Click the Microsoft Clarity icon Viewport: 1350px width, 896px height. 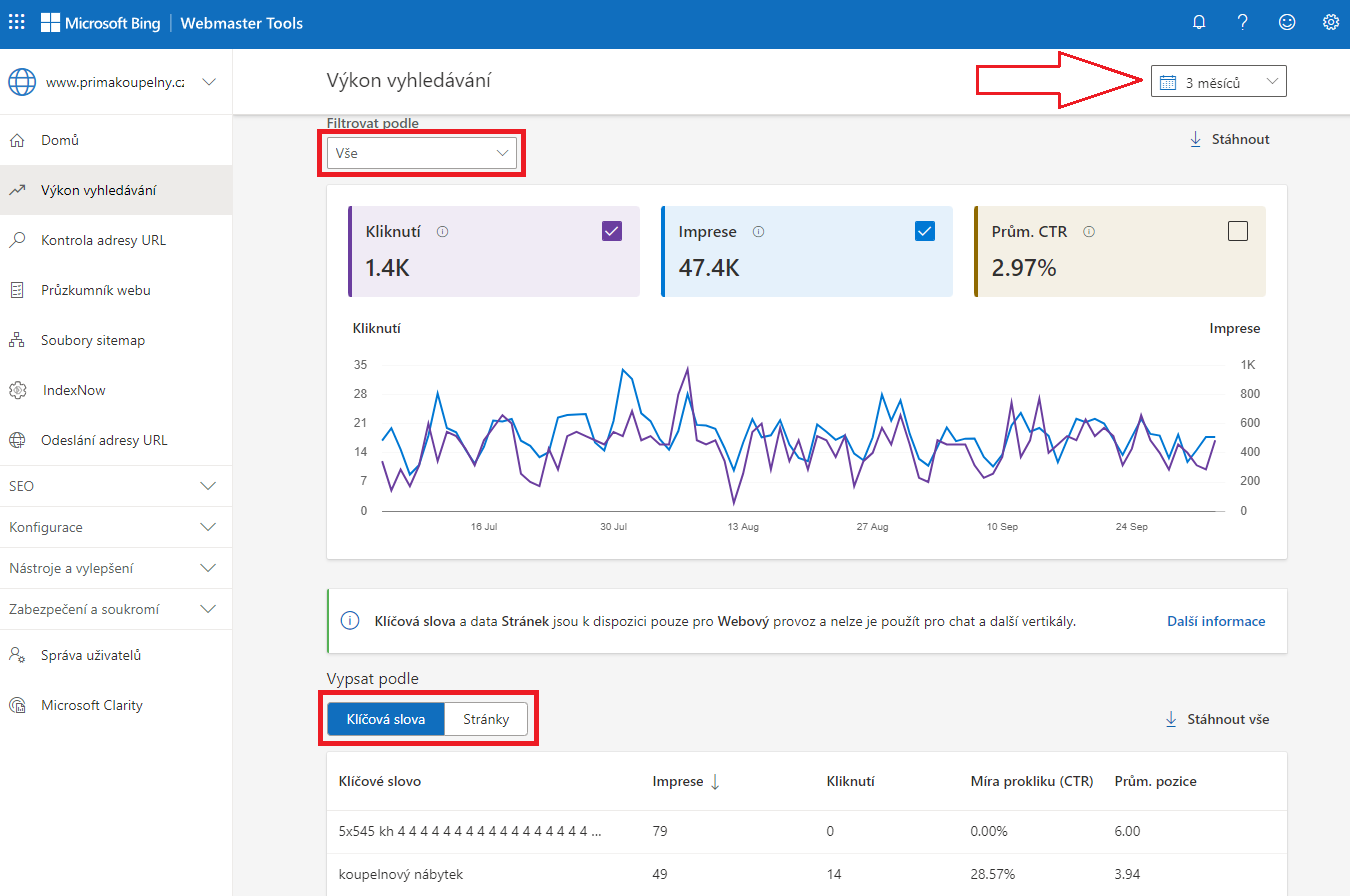[x=17, y=705]
